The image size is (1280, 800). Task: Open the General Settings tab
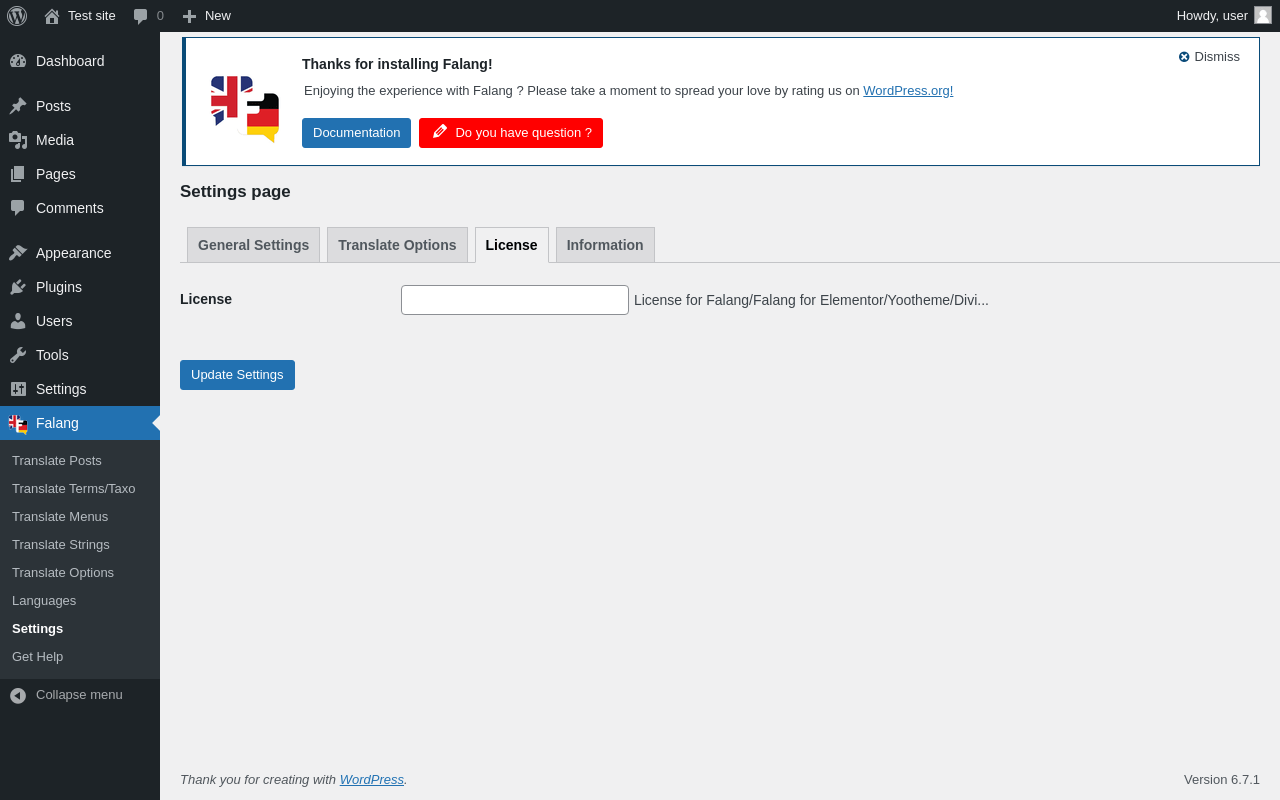253,245
